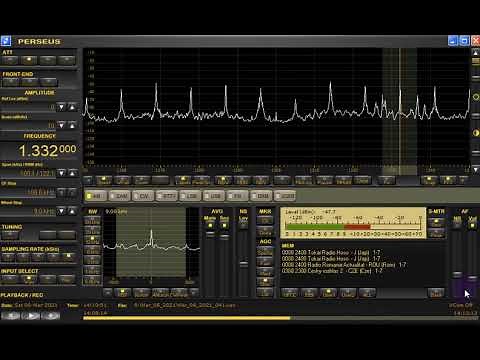This screenshot has height=360, width=480.
Task: Rewind the playback recording
Action: 11,315
